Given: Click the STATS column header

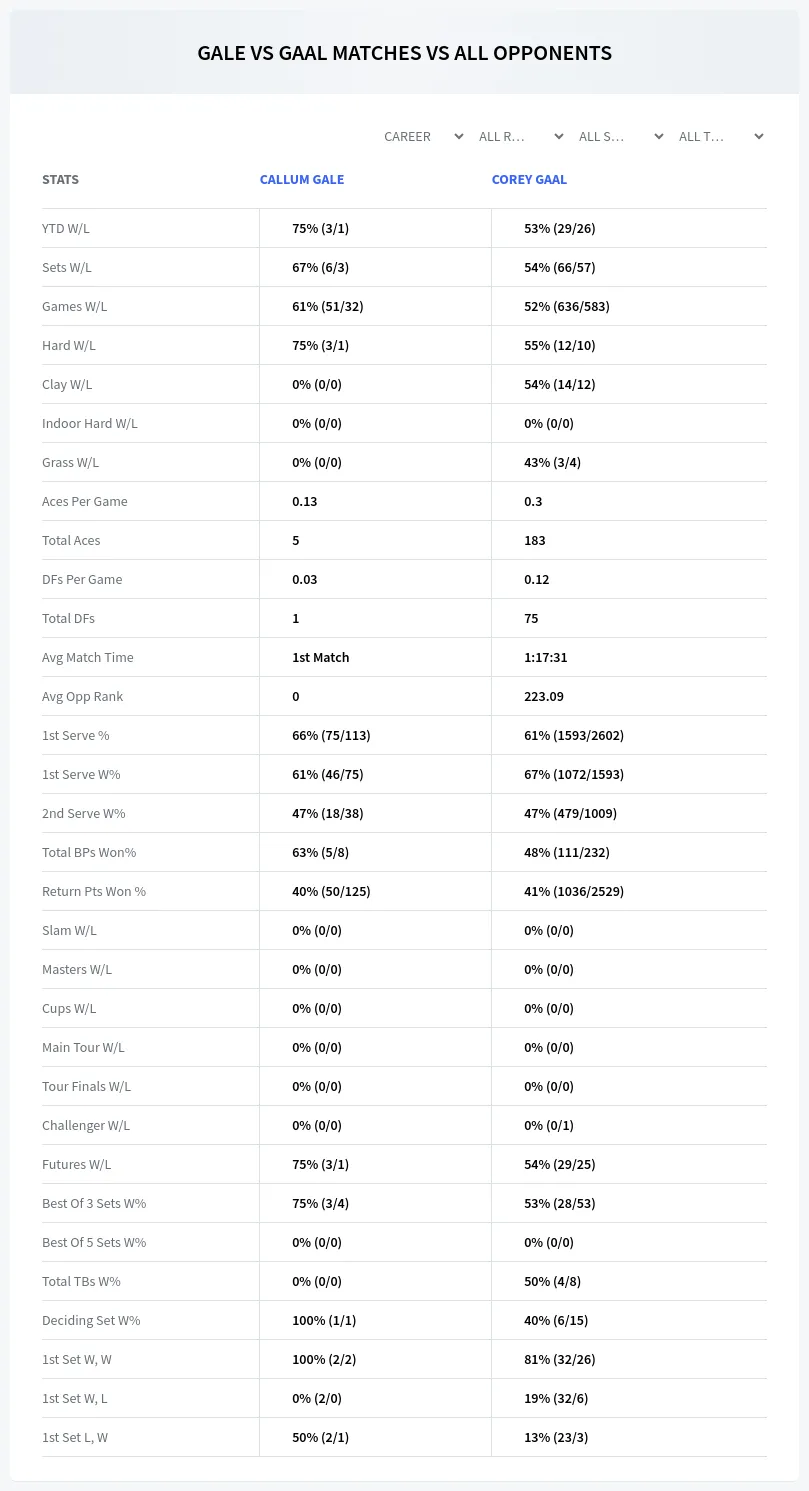Looking at the screenshot, I should [x=60, y=180].
